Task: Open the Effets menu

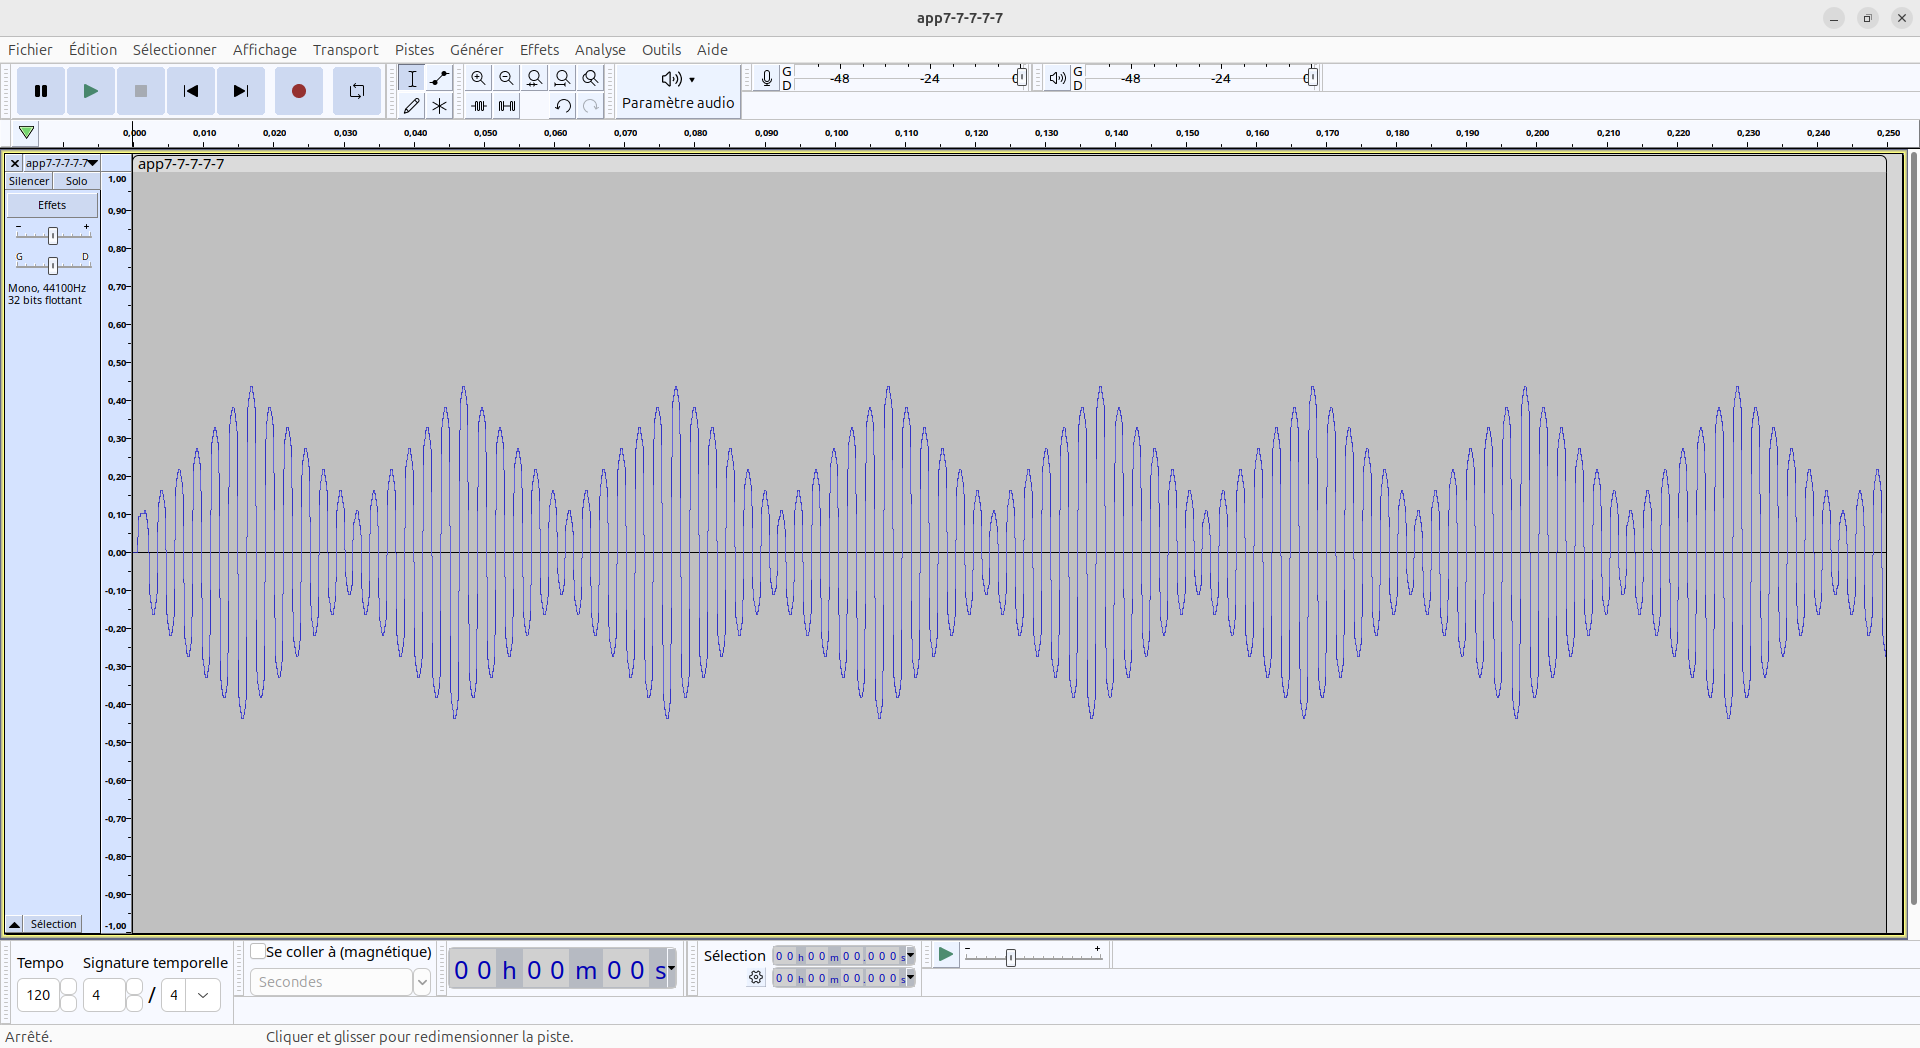Action: [x=539, y=50]
